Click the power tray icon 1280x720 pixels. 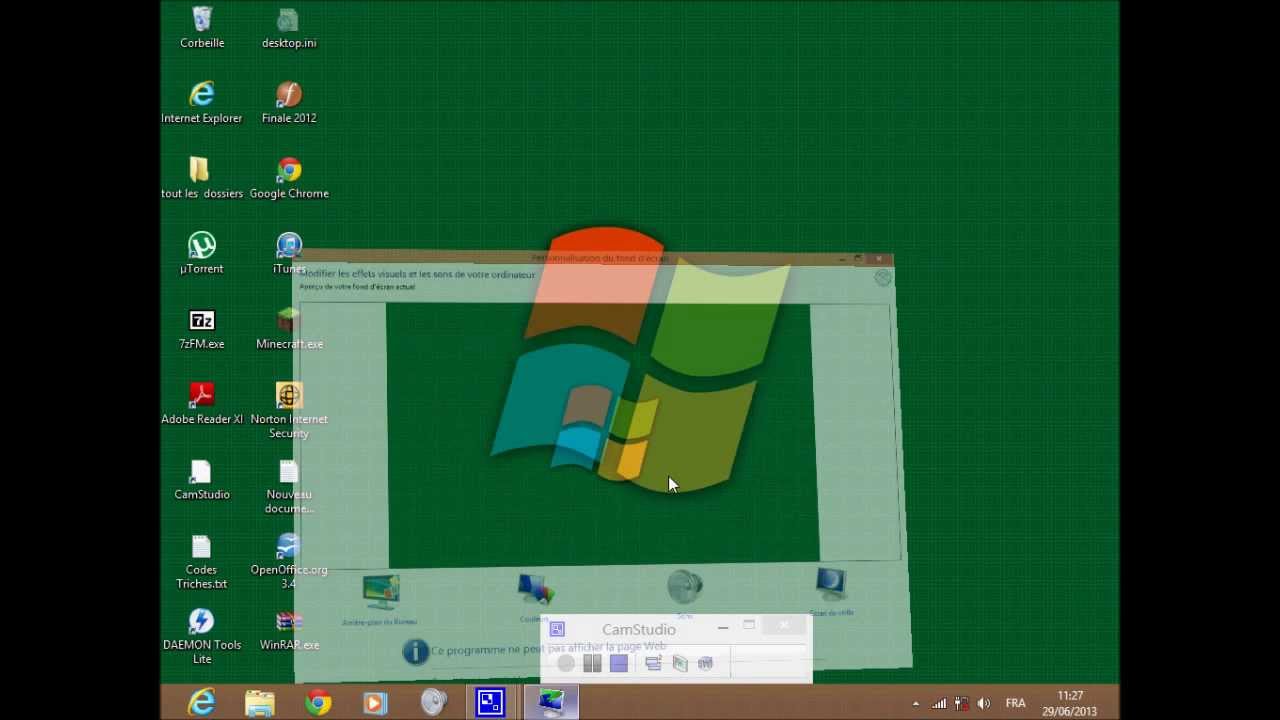(x=962, y=703)
